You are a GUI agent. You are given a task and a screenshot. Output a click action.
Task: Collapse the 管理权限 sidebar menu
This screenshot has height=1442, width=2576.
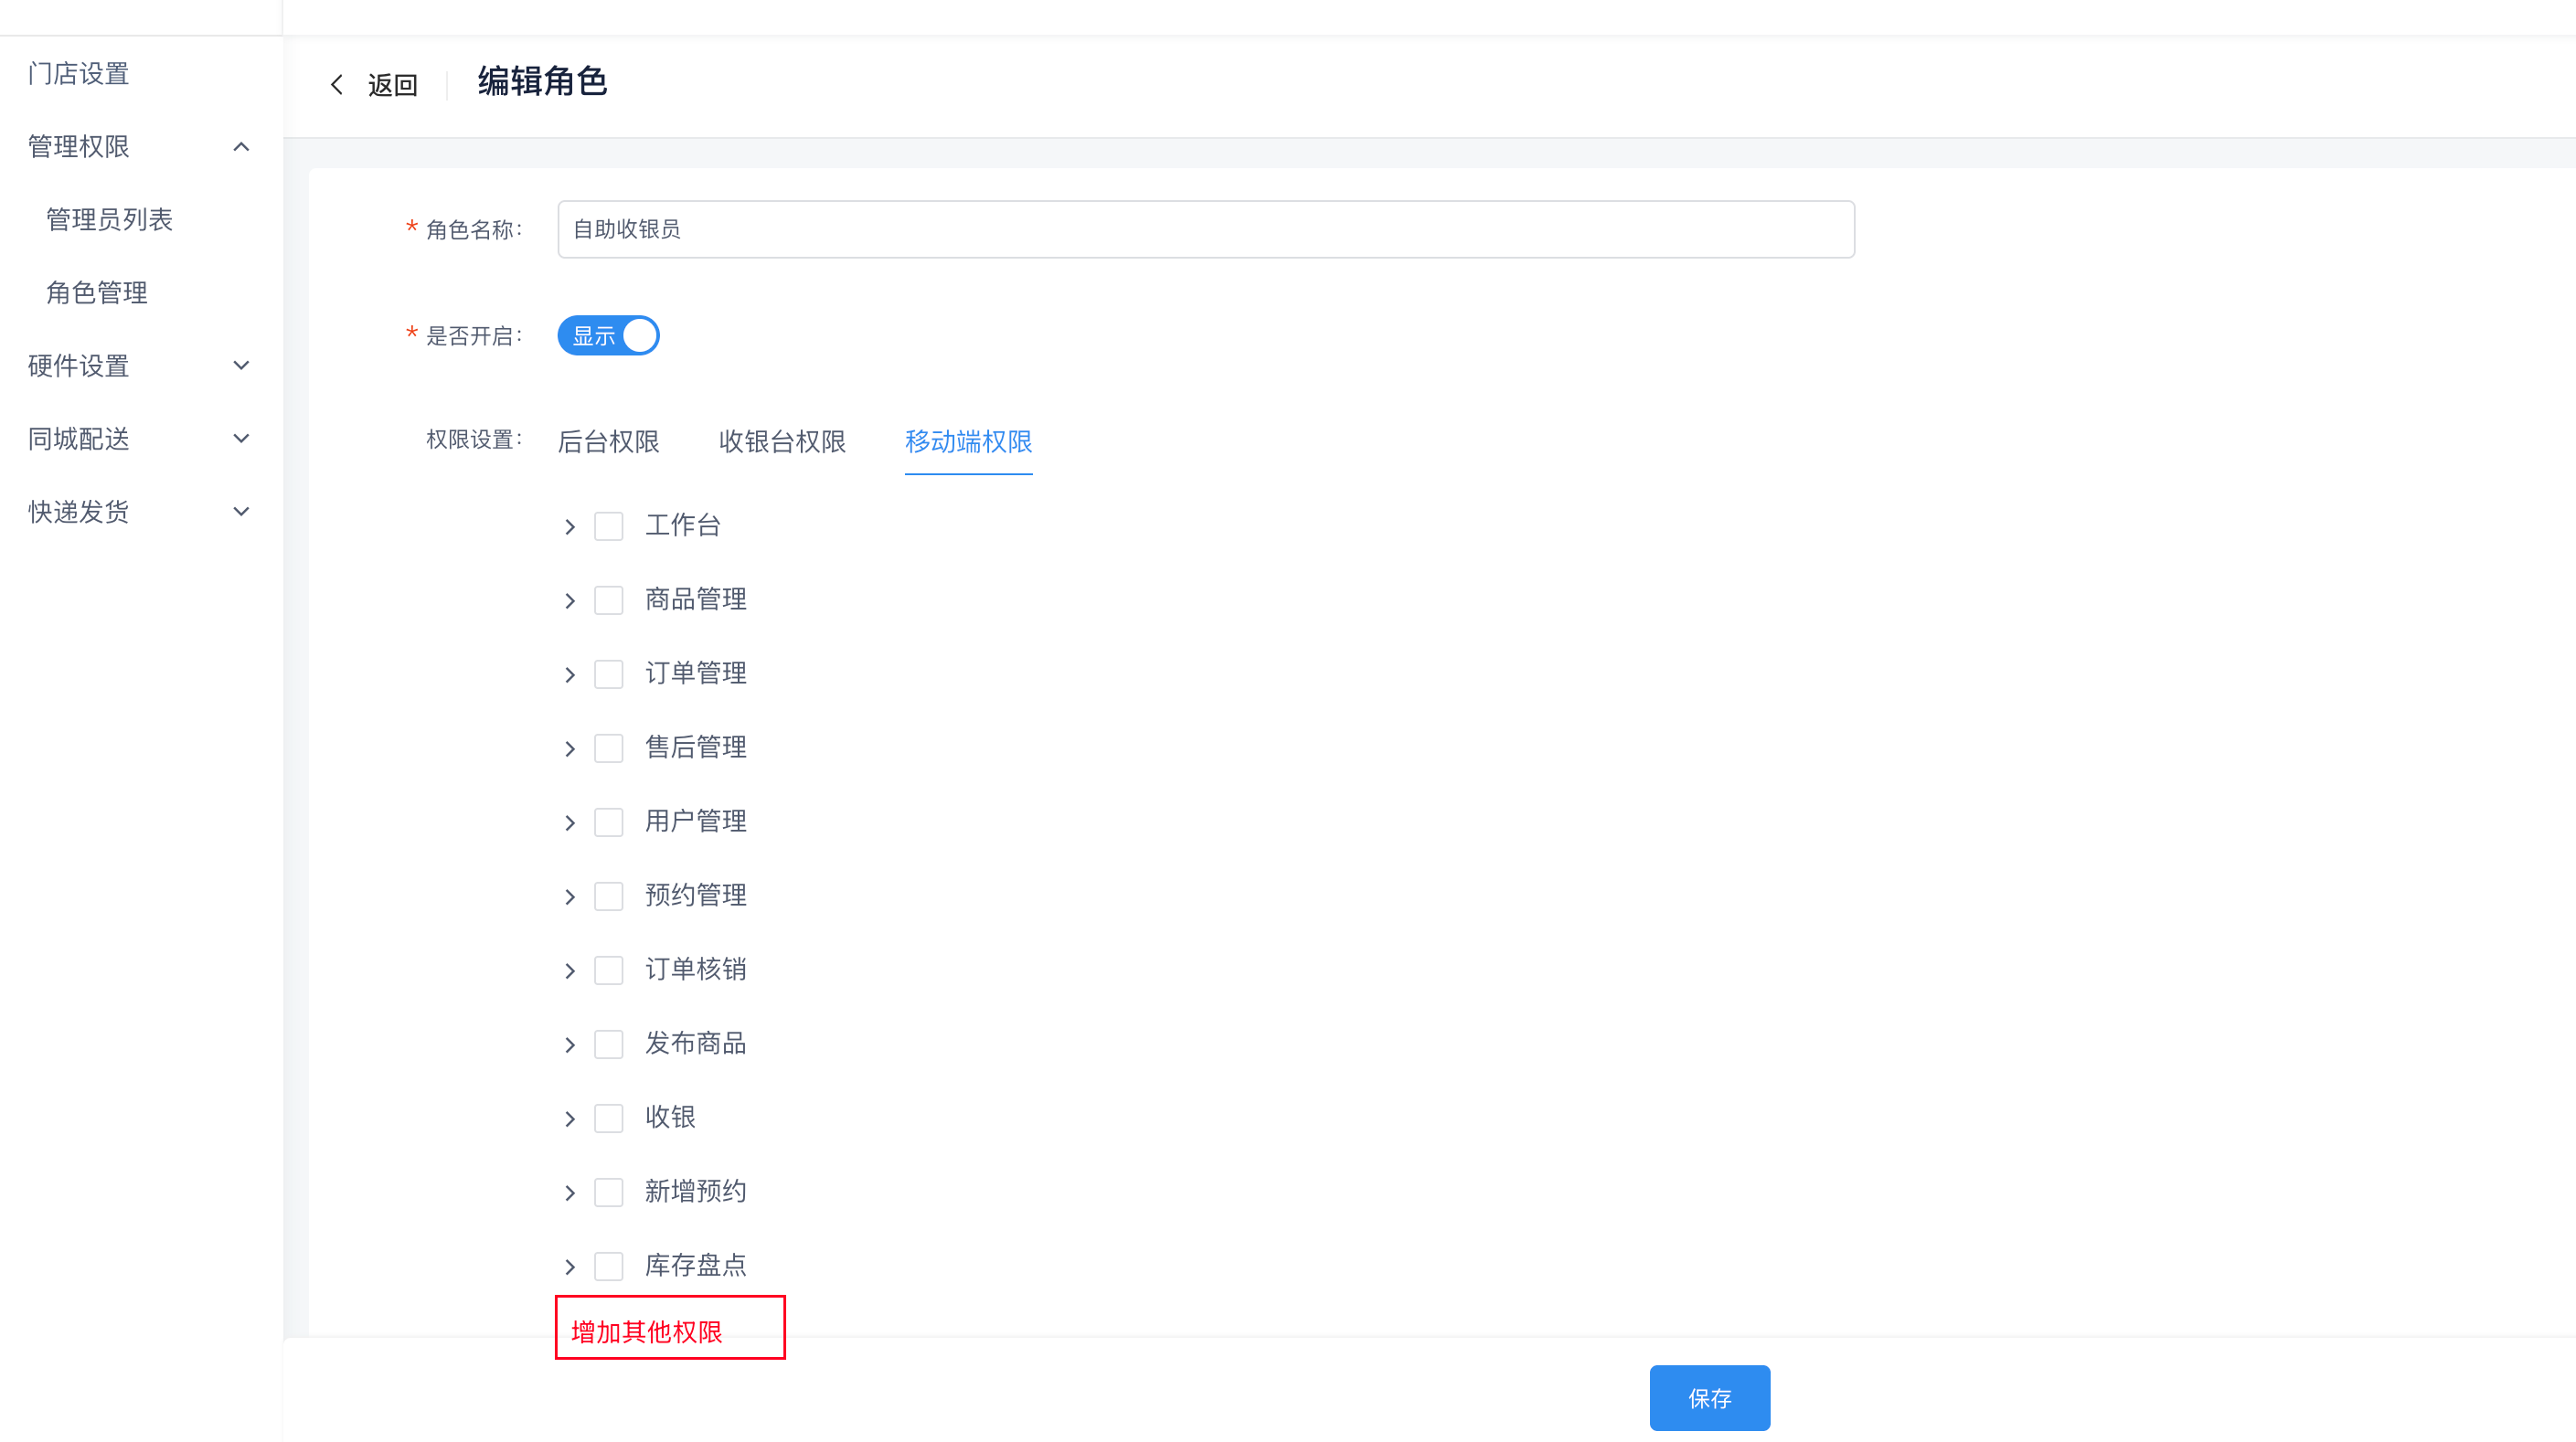click(140, 146)
